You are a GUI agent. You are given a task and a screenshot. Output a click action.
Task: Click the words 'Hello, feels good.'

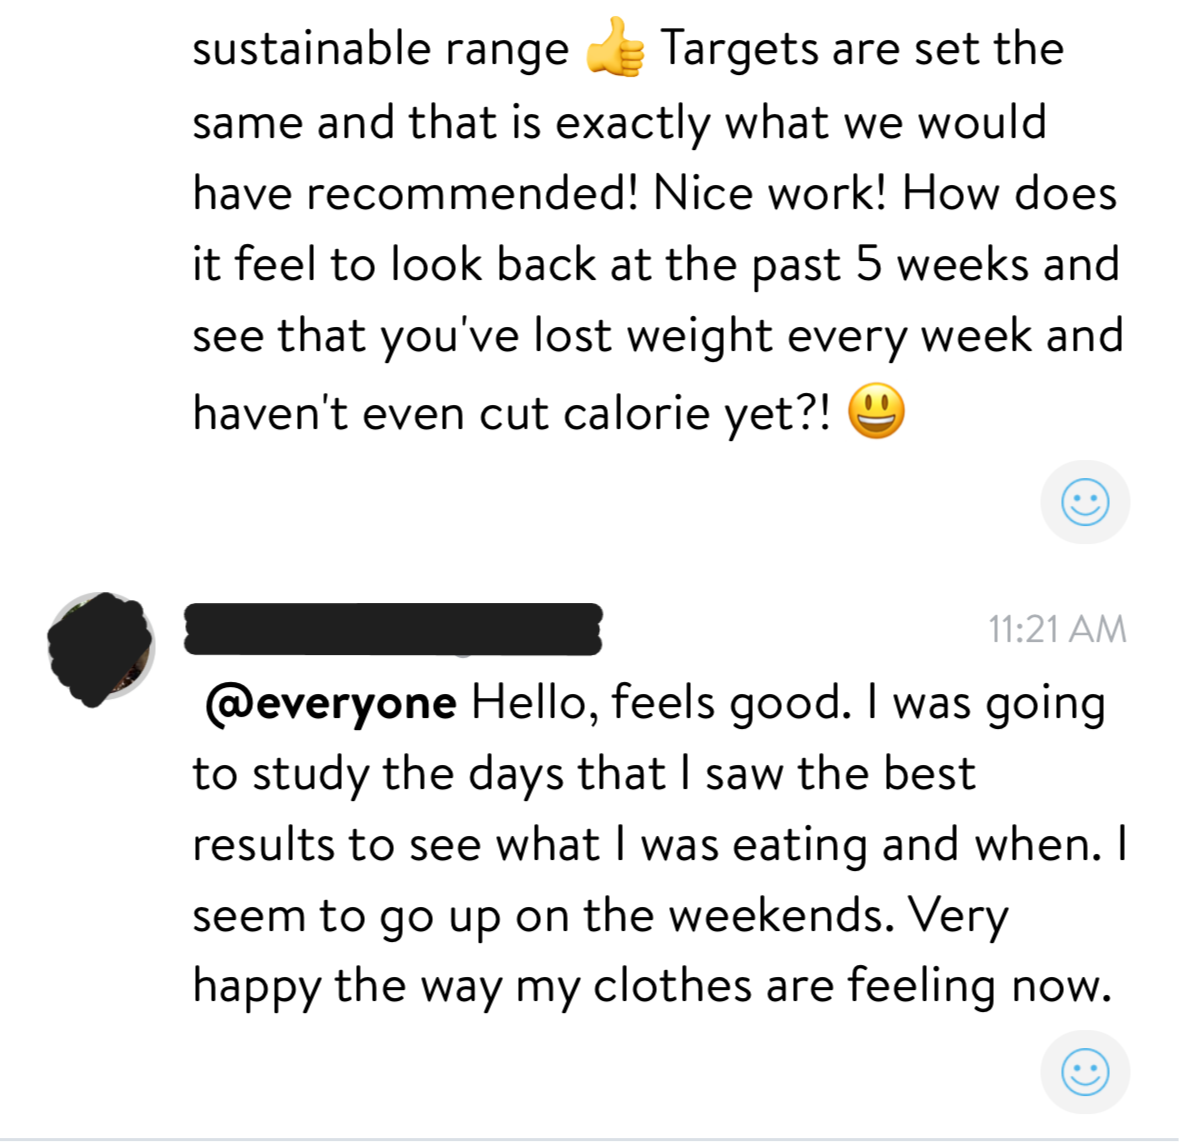click(661, 703)
